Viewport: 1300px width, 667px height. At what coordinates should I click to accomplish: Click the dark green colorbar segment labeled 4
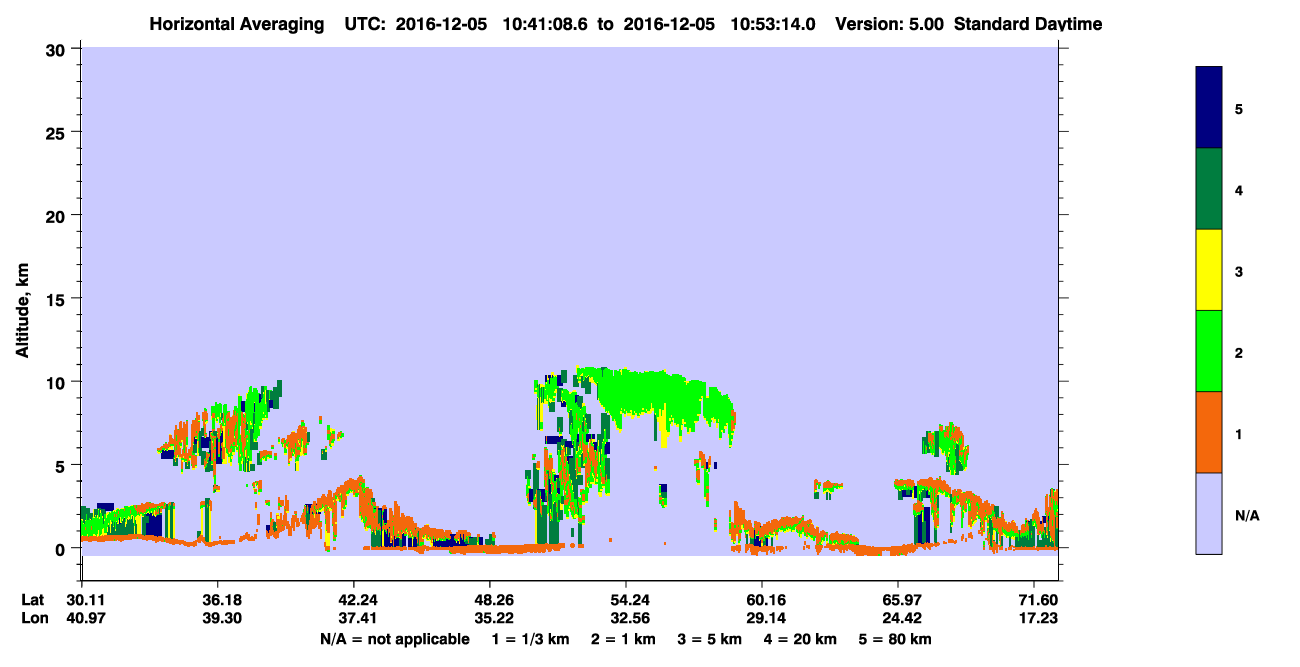(1209, 189)
